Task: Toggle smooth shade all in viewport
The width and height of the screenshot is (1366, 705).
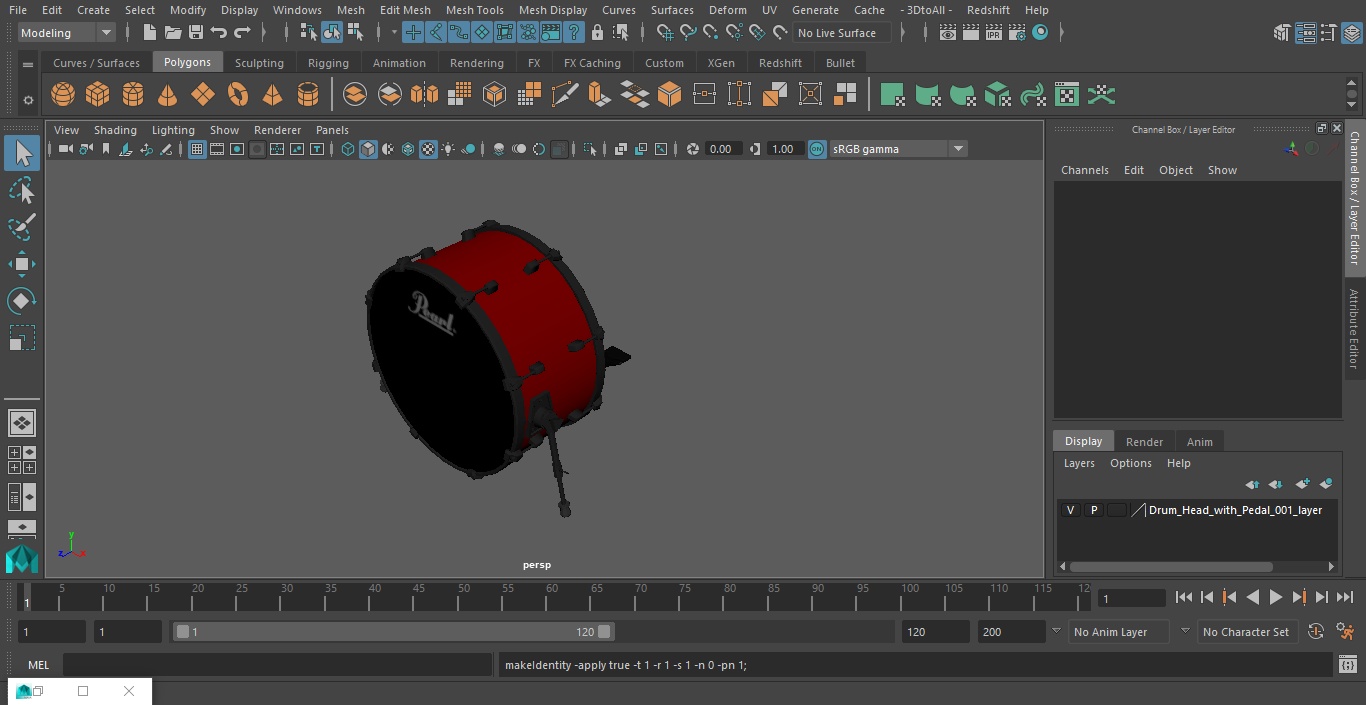Action: tap(368, 149)
